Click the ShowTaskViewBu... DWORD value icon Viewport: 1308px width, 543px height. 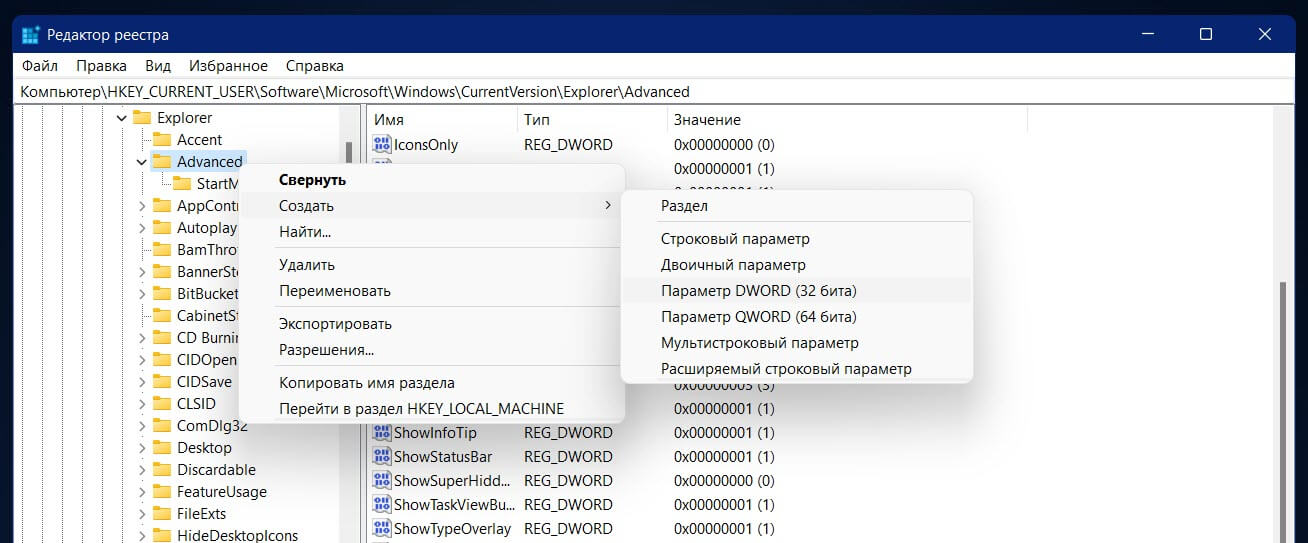[x=382, y=505]
